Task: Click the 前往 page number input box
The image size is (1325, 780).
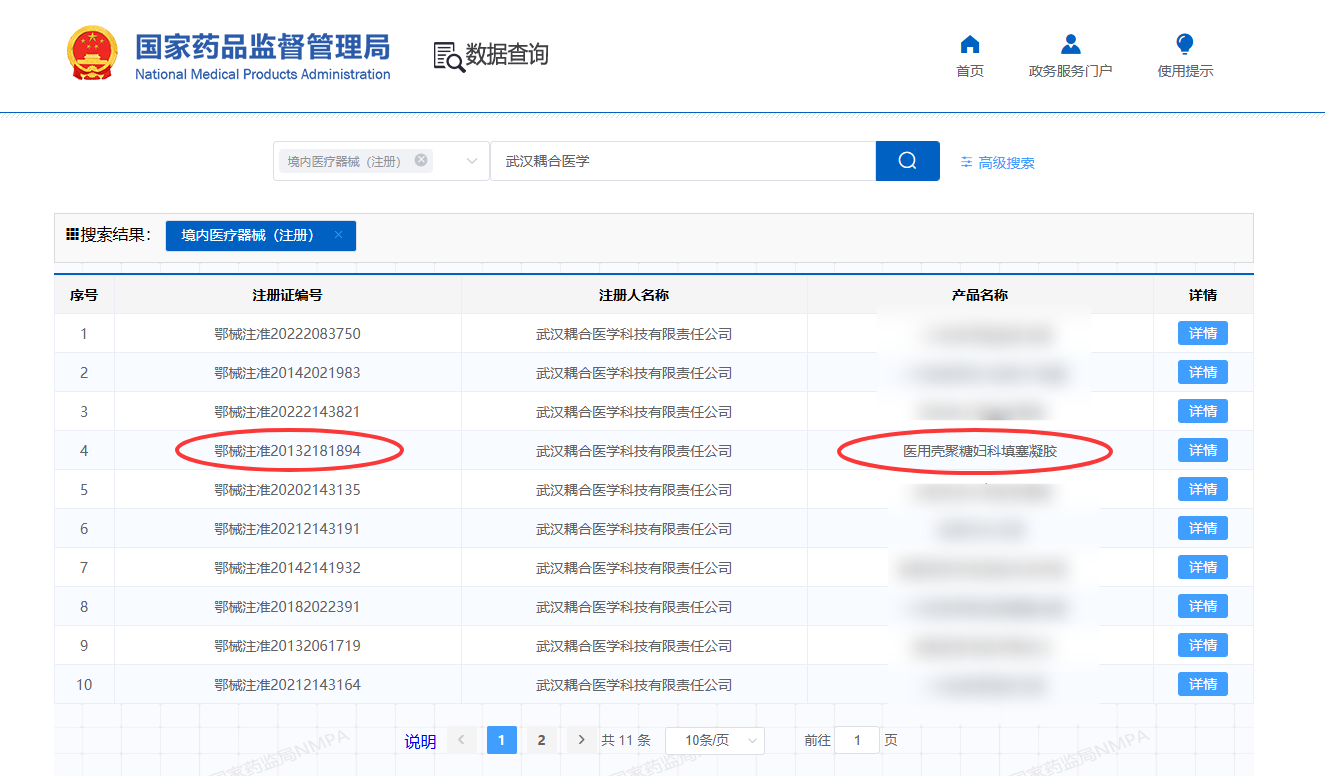Action: pyautogui.click(x=856, y=741)
